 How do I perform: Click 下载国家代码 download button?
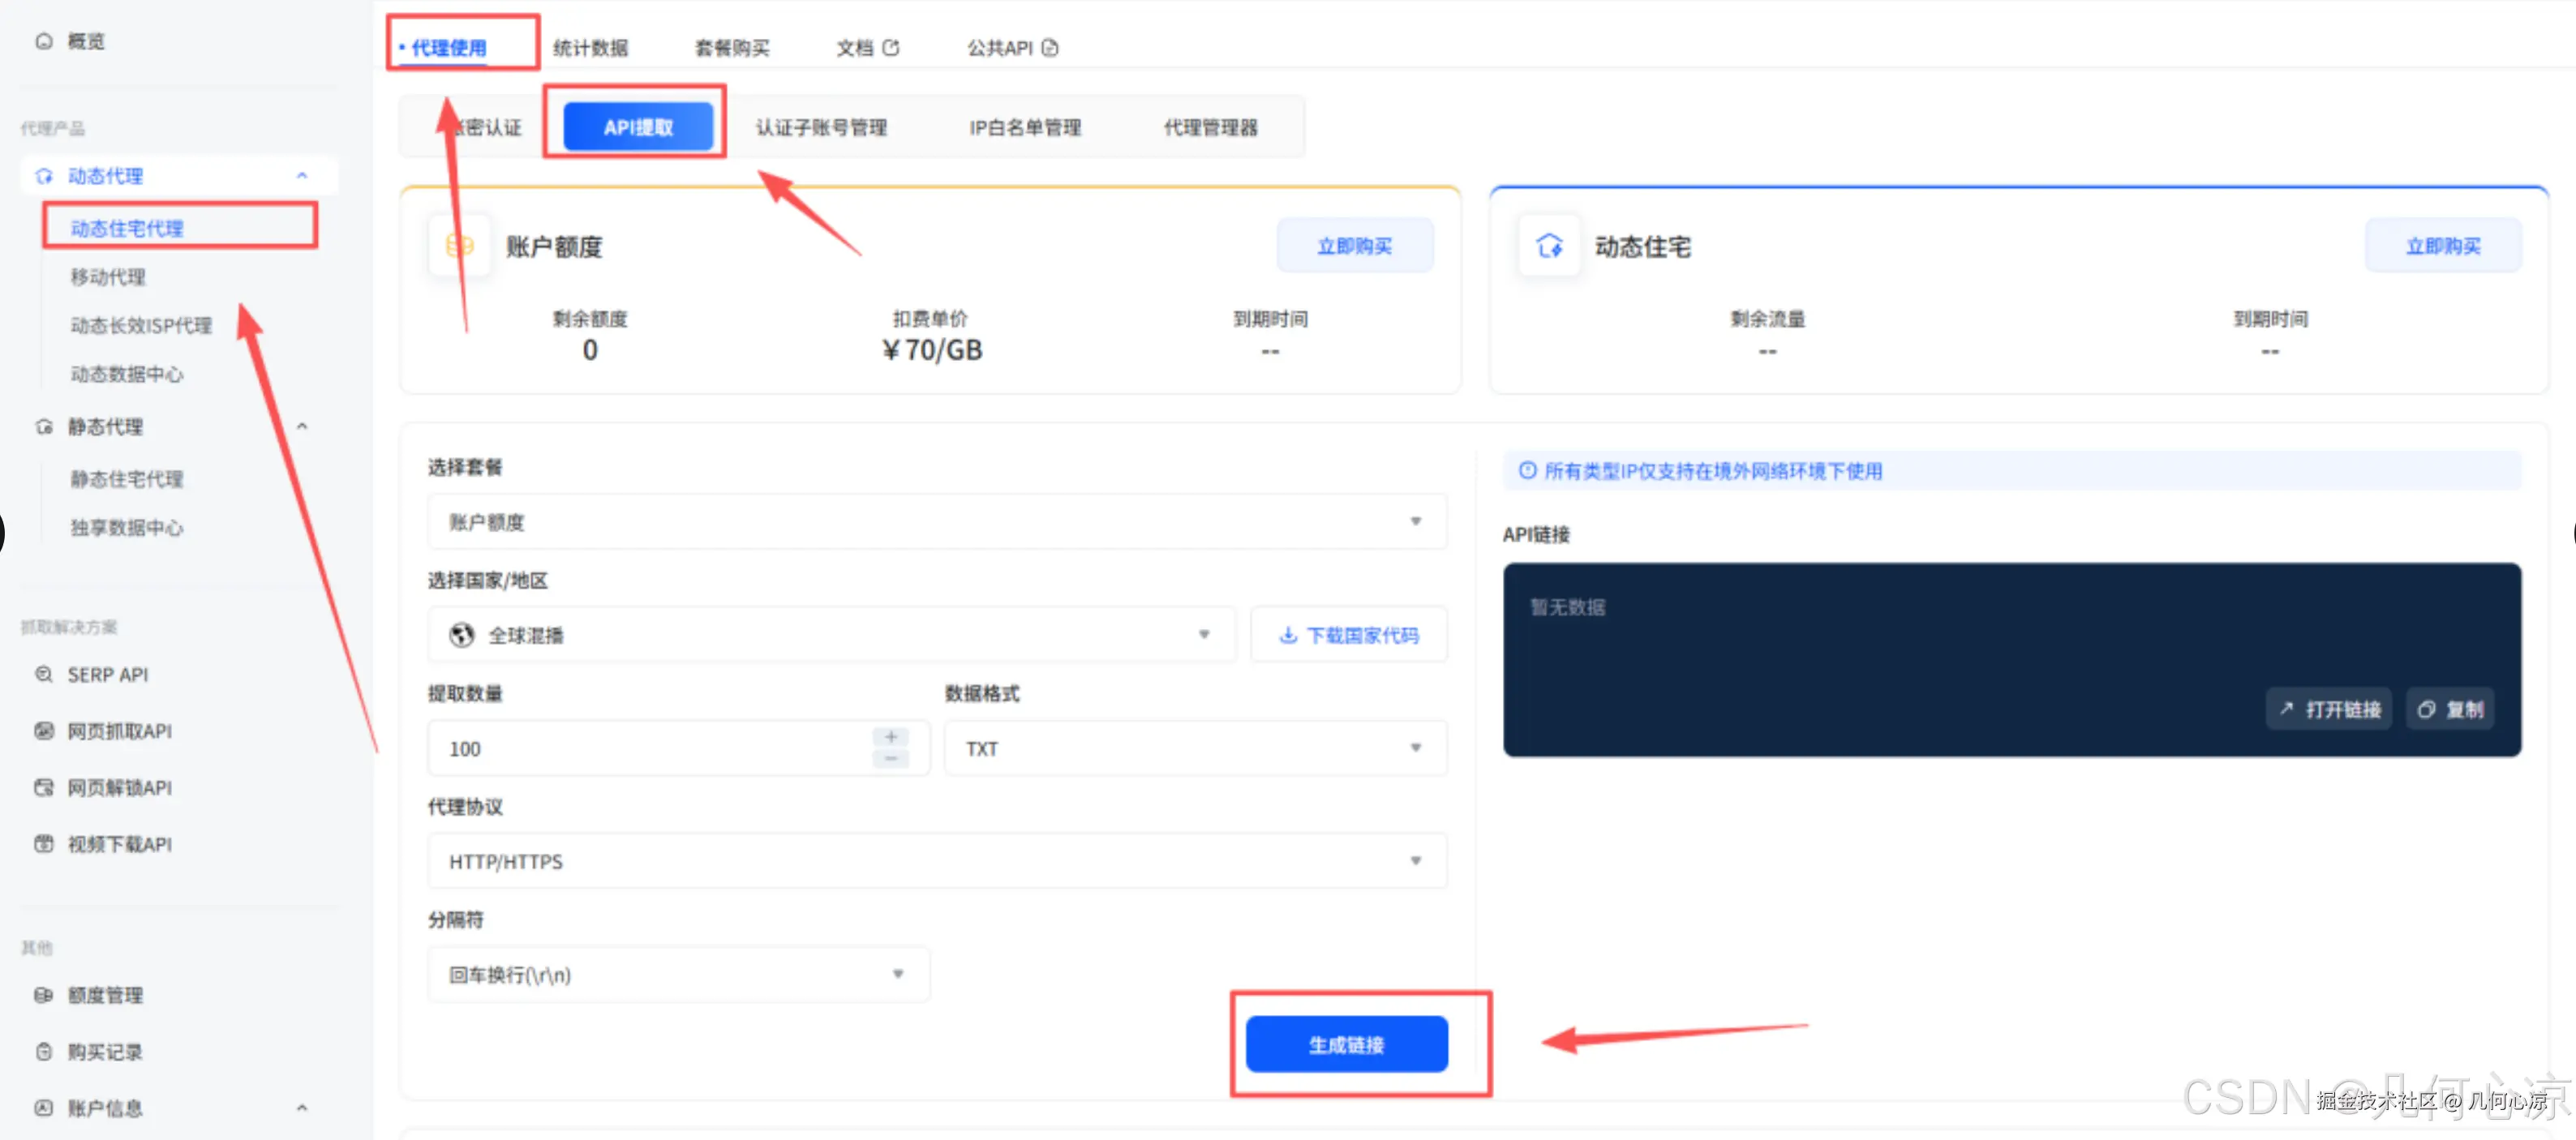pyautogui.click(x=1349, y=634)
